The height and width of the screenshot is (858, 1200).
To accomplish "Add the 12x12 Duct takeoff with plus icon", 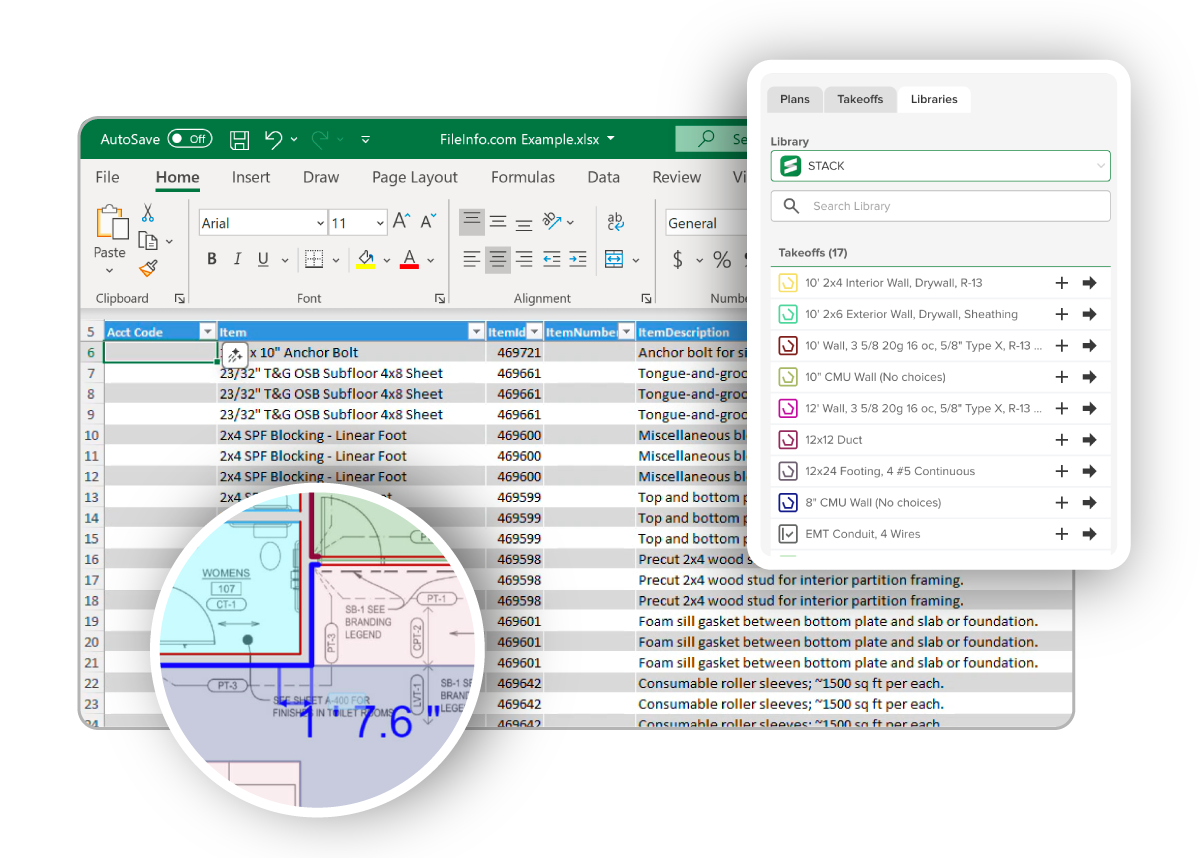I will (1062, 440).
